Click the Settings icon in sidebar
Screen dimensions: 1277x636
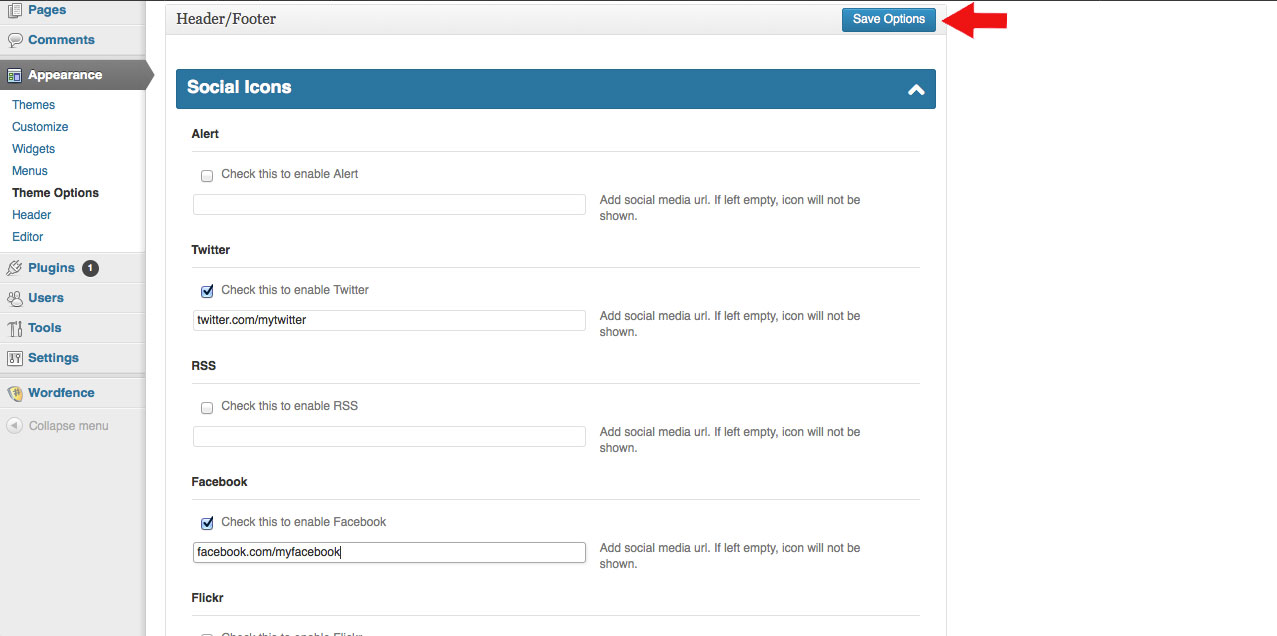[14, 358]
